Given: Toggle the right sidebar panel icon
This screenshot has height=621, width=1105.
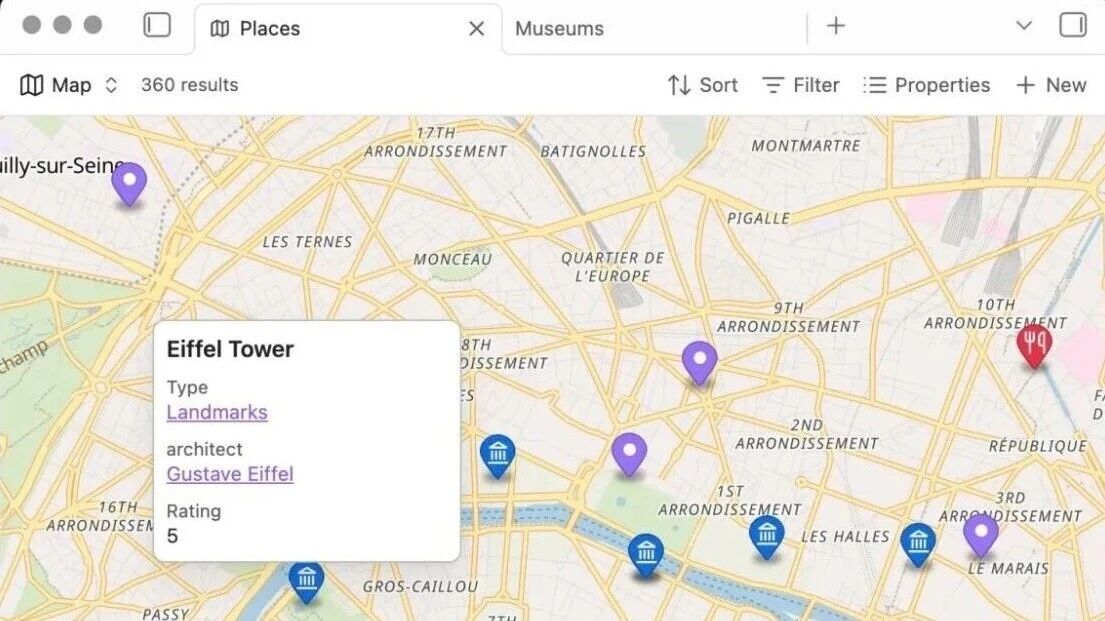Looking at the screenshot, I should [1072, 25].
